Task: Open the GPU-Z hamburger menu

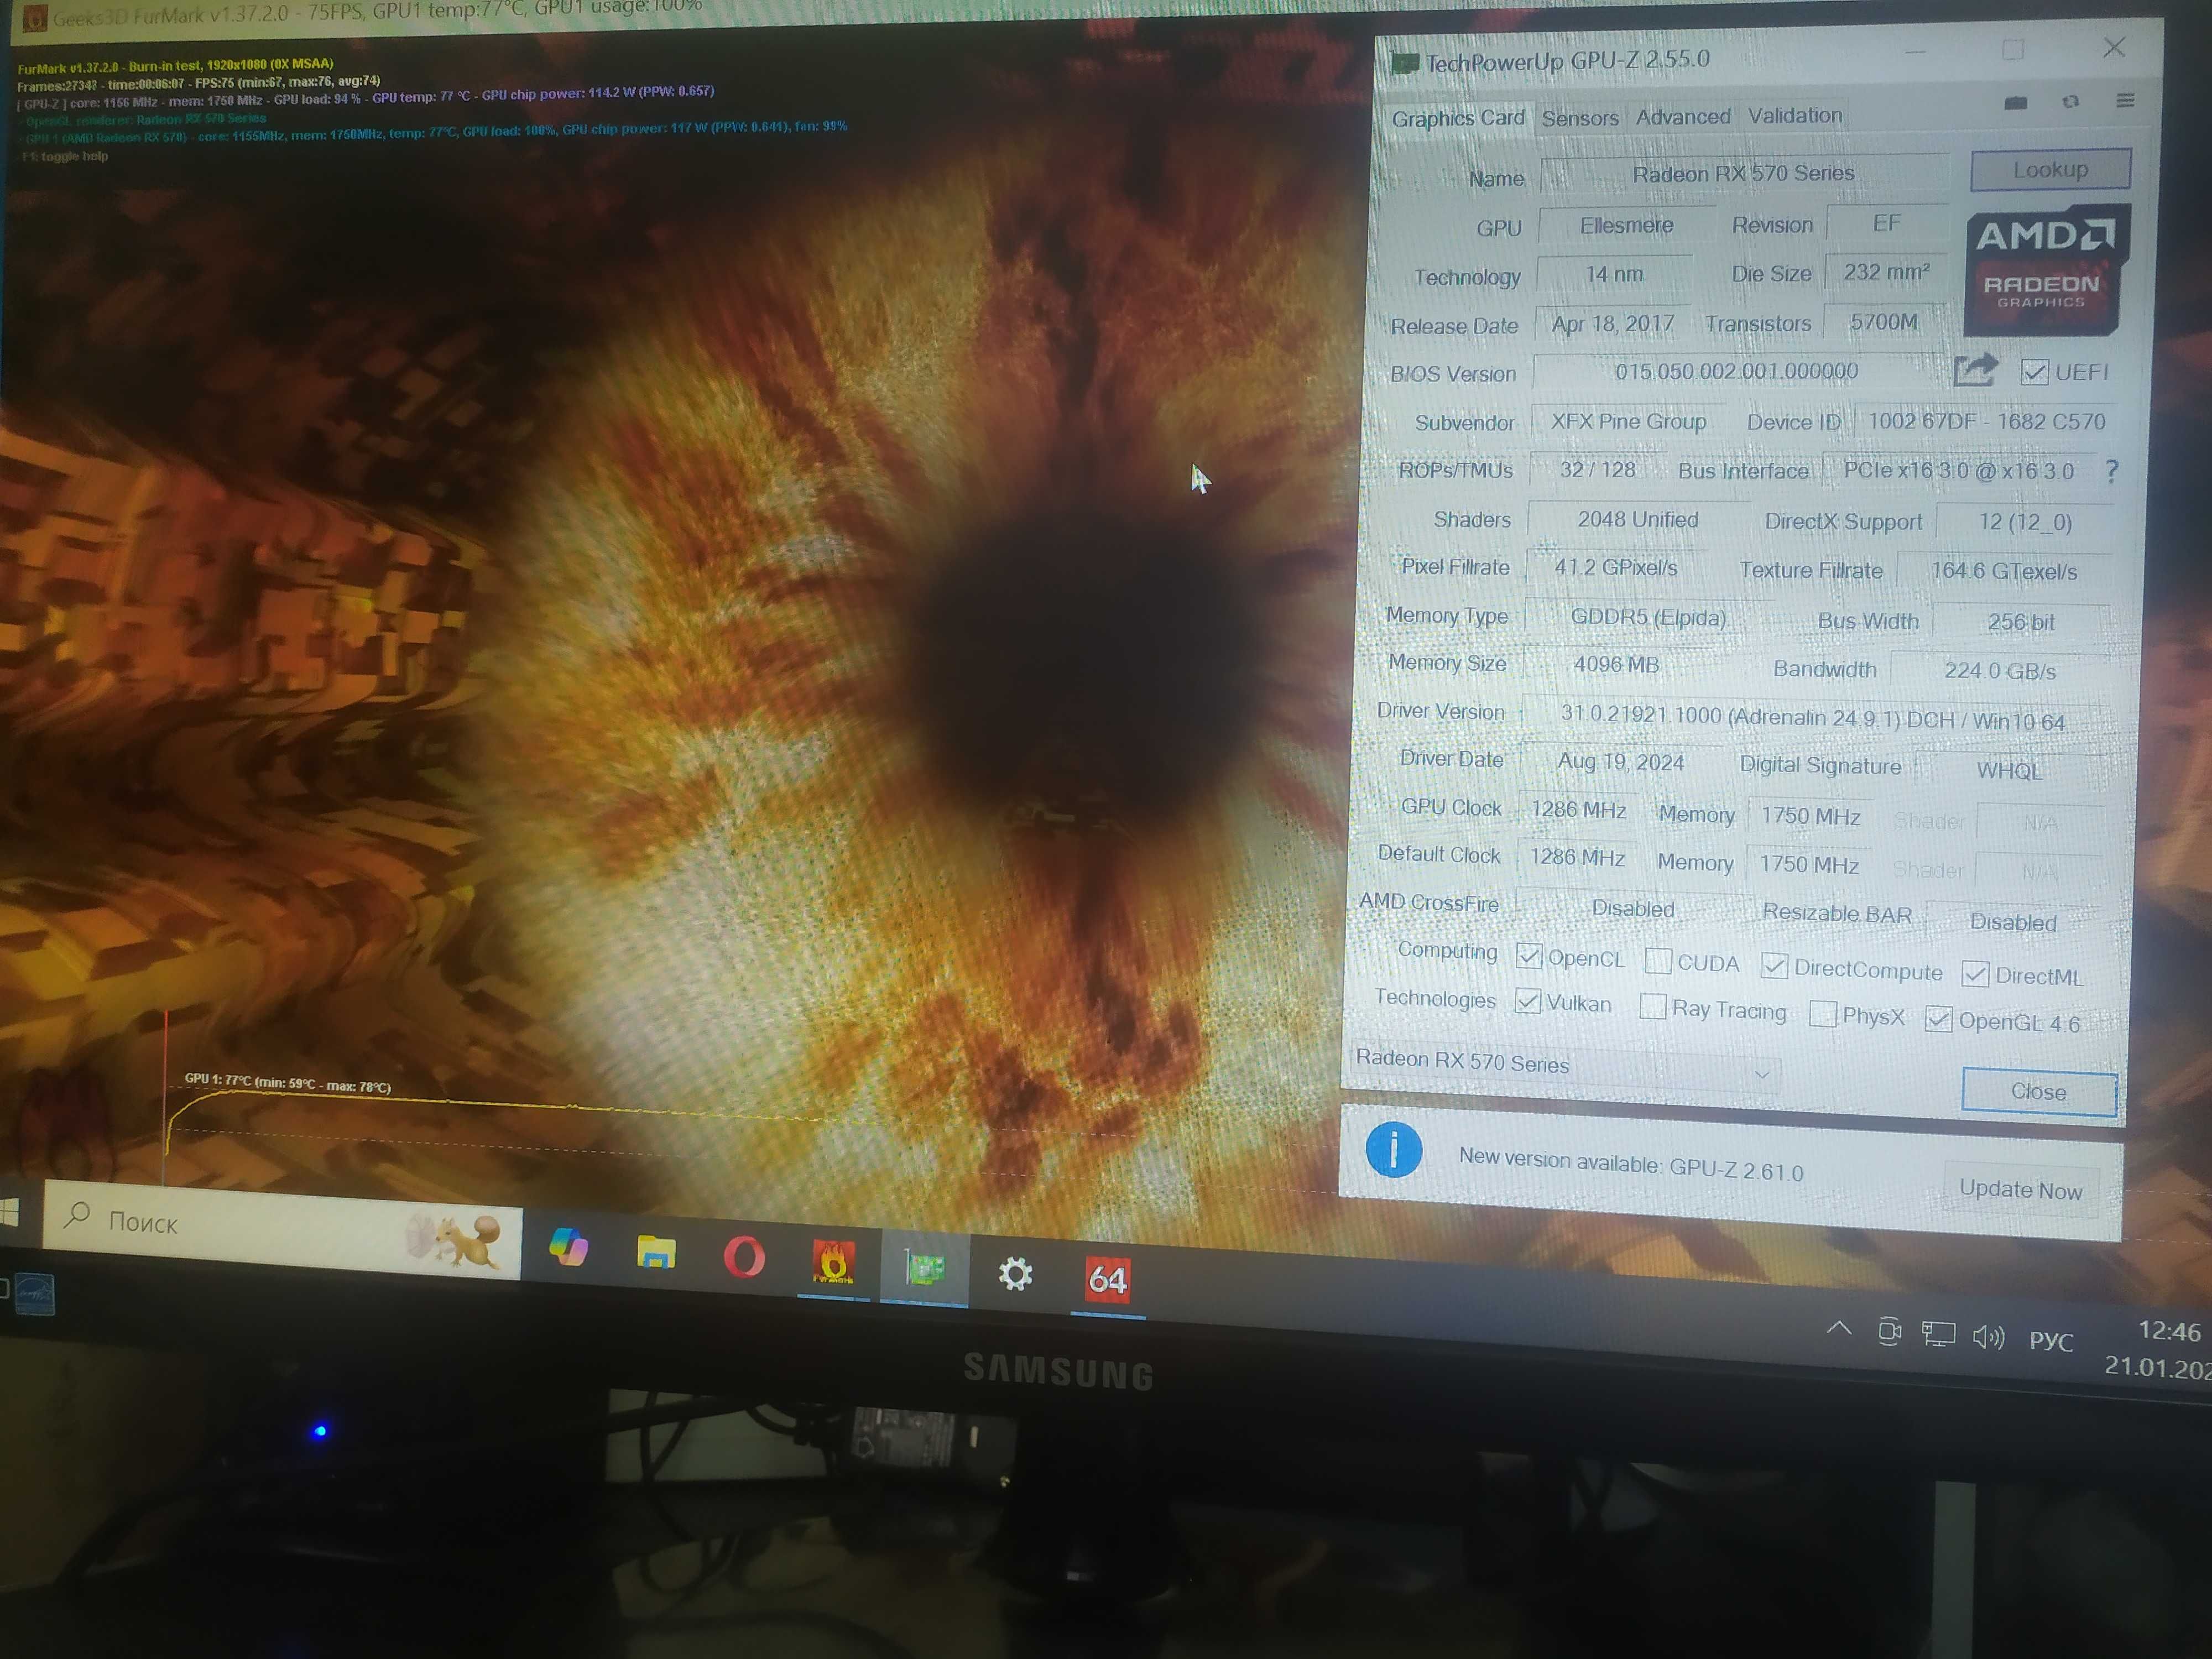Action: (2126, 100)
